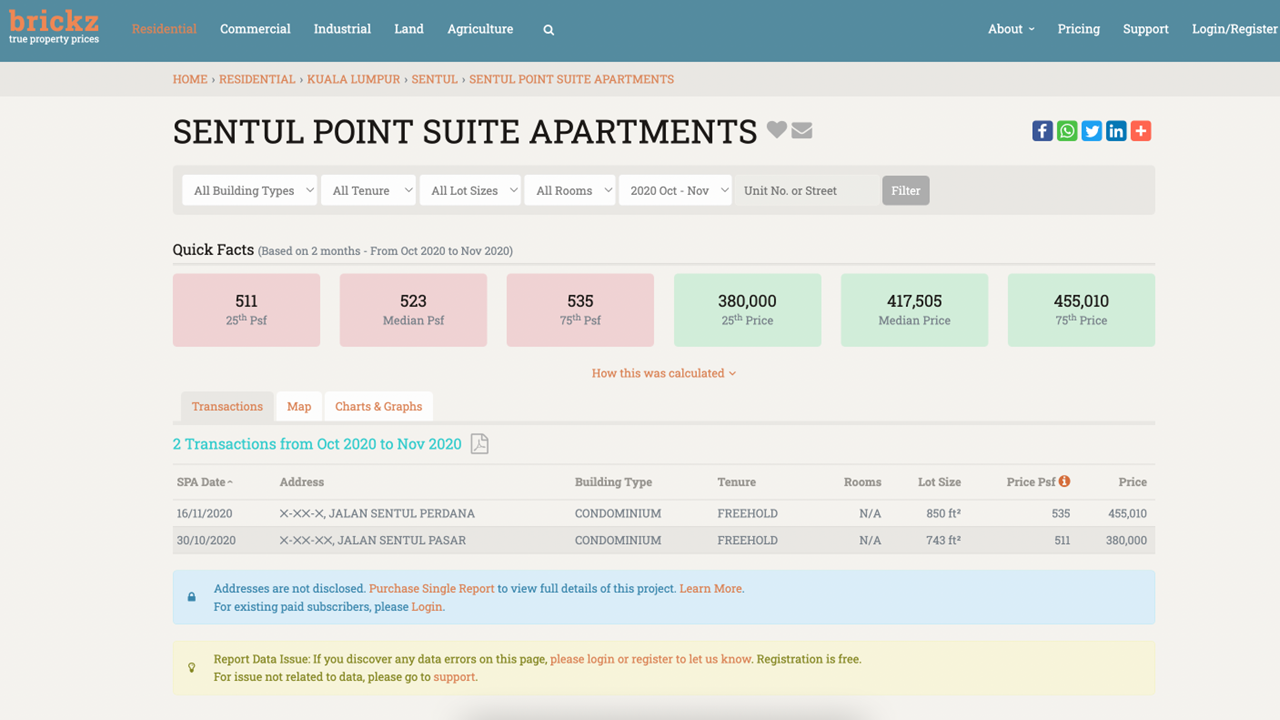Viewport: 1280px width, 720px height.
Task: Open Purchase Single Report link
Action: (432, 589)
